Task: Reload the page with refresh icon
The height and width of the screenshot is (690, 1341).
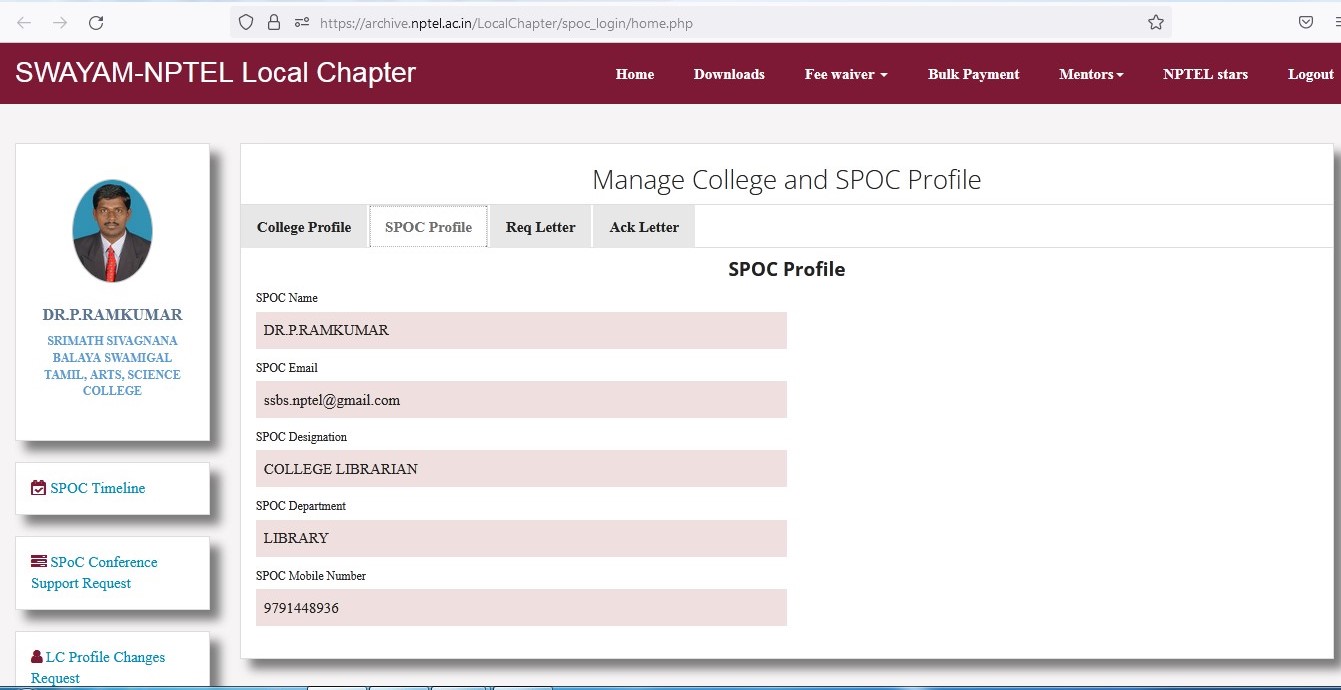Action: (x=96, y=22)
